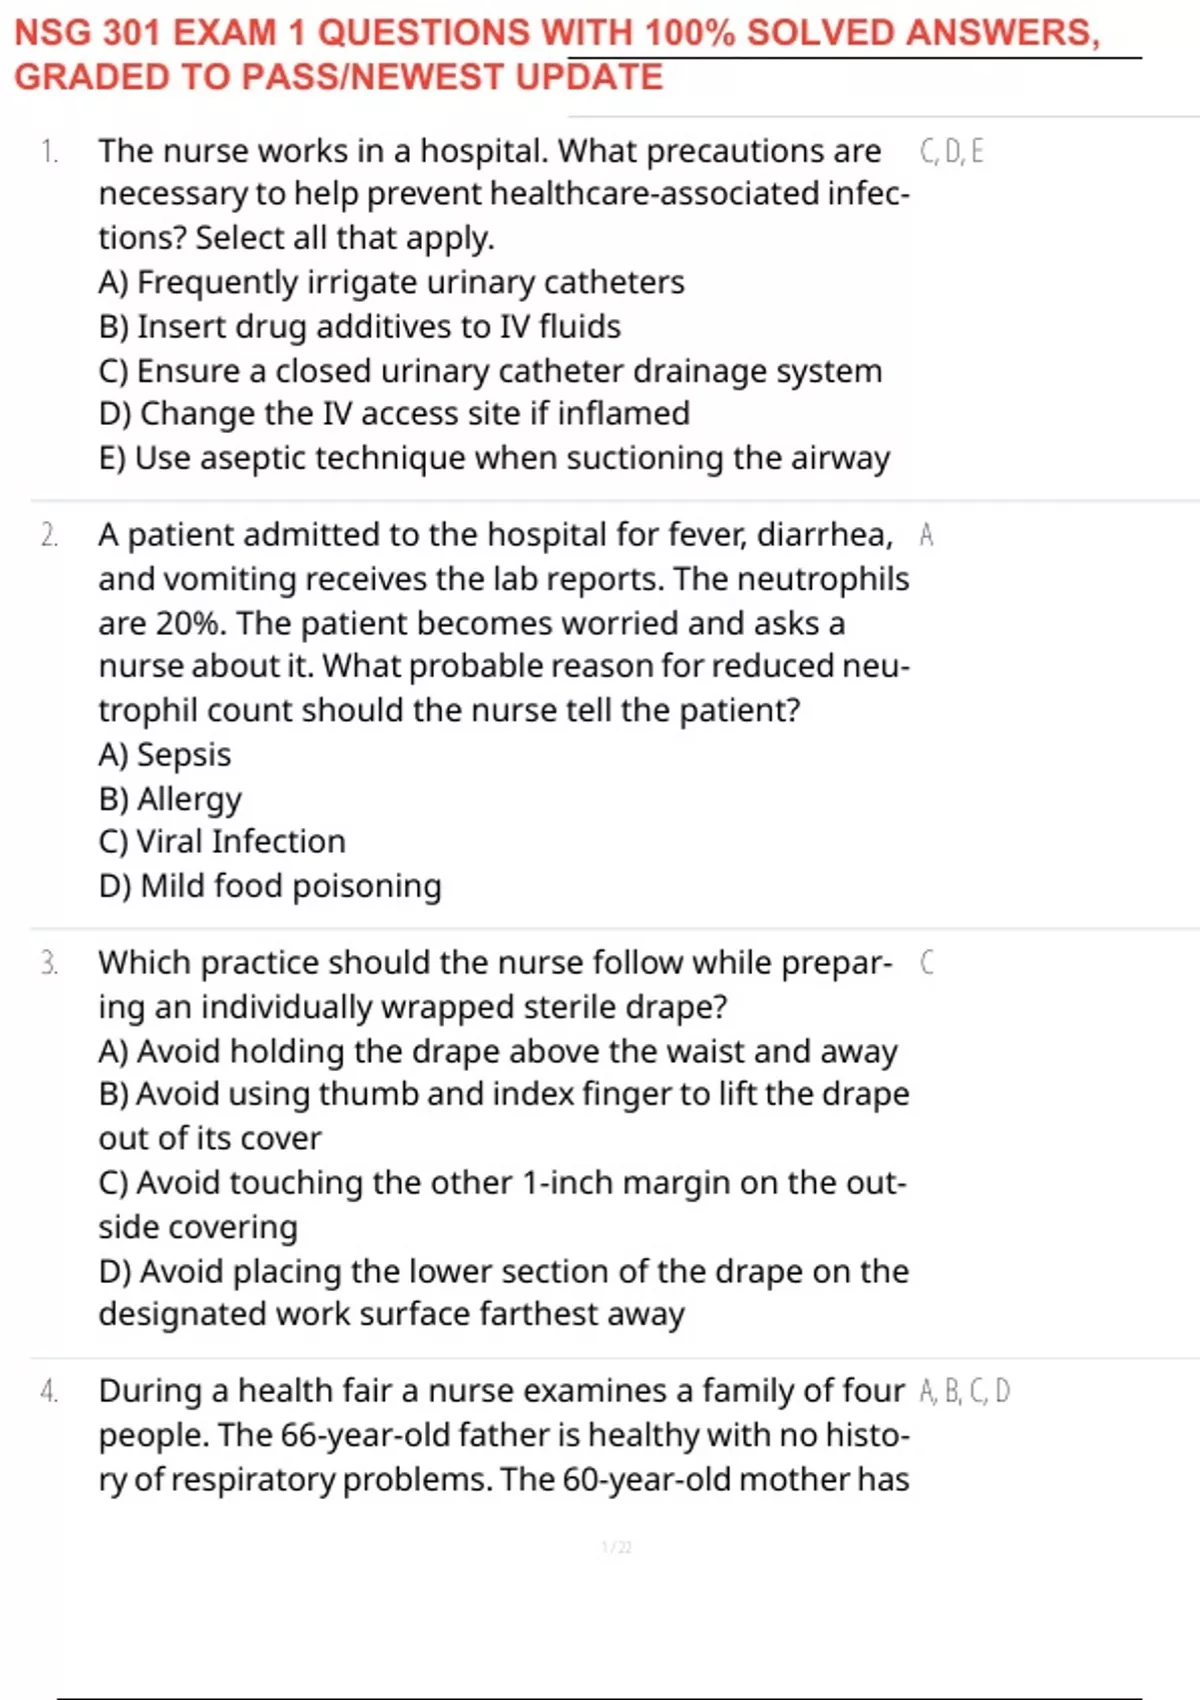Choose option A) Sepsis
The width and height of the screenshot is (1200, 1700).
pyautogui.click(x=165, y=755)
